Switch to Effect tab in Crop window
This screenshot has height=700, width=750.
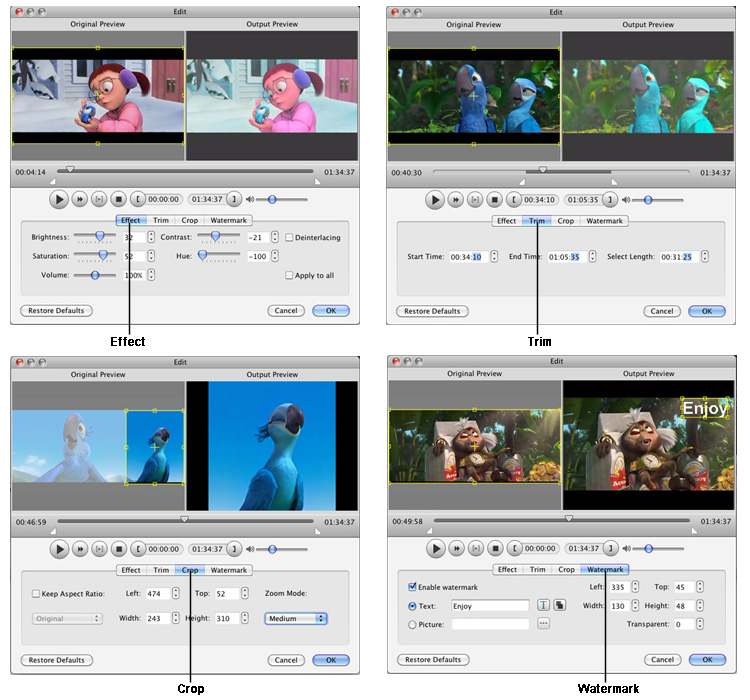click(131, 570)
